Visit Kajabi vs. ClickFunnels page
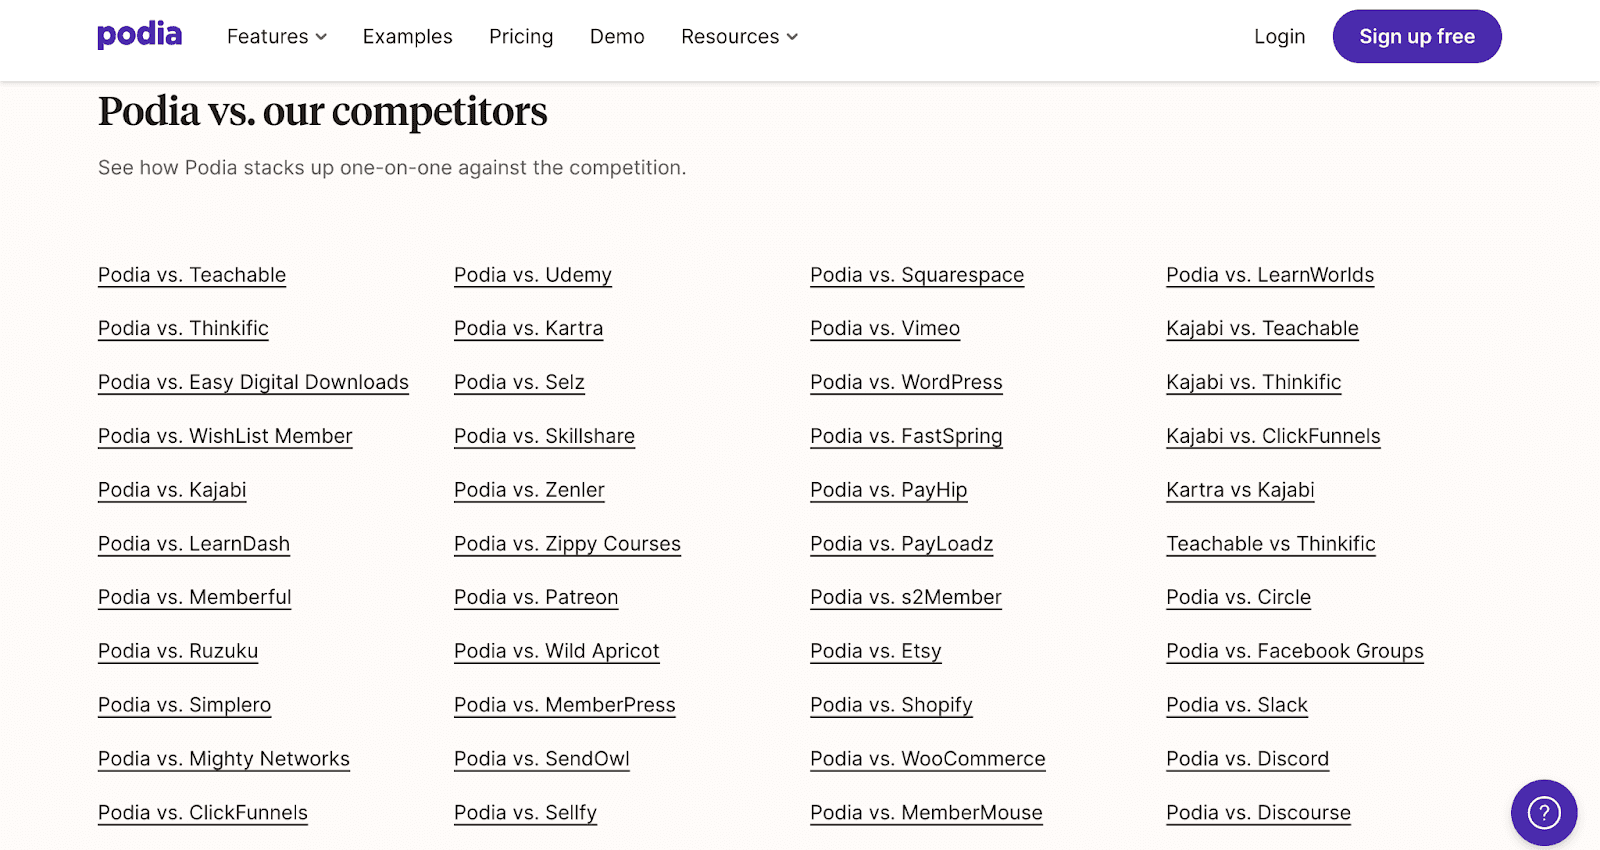The width and height of the screenshot is (1600, 850). [x=1273, y=436]
